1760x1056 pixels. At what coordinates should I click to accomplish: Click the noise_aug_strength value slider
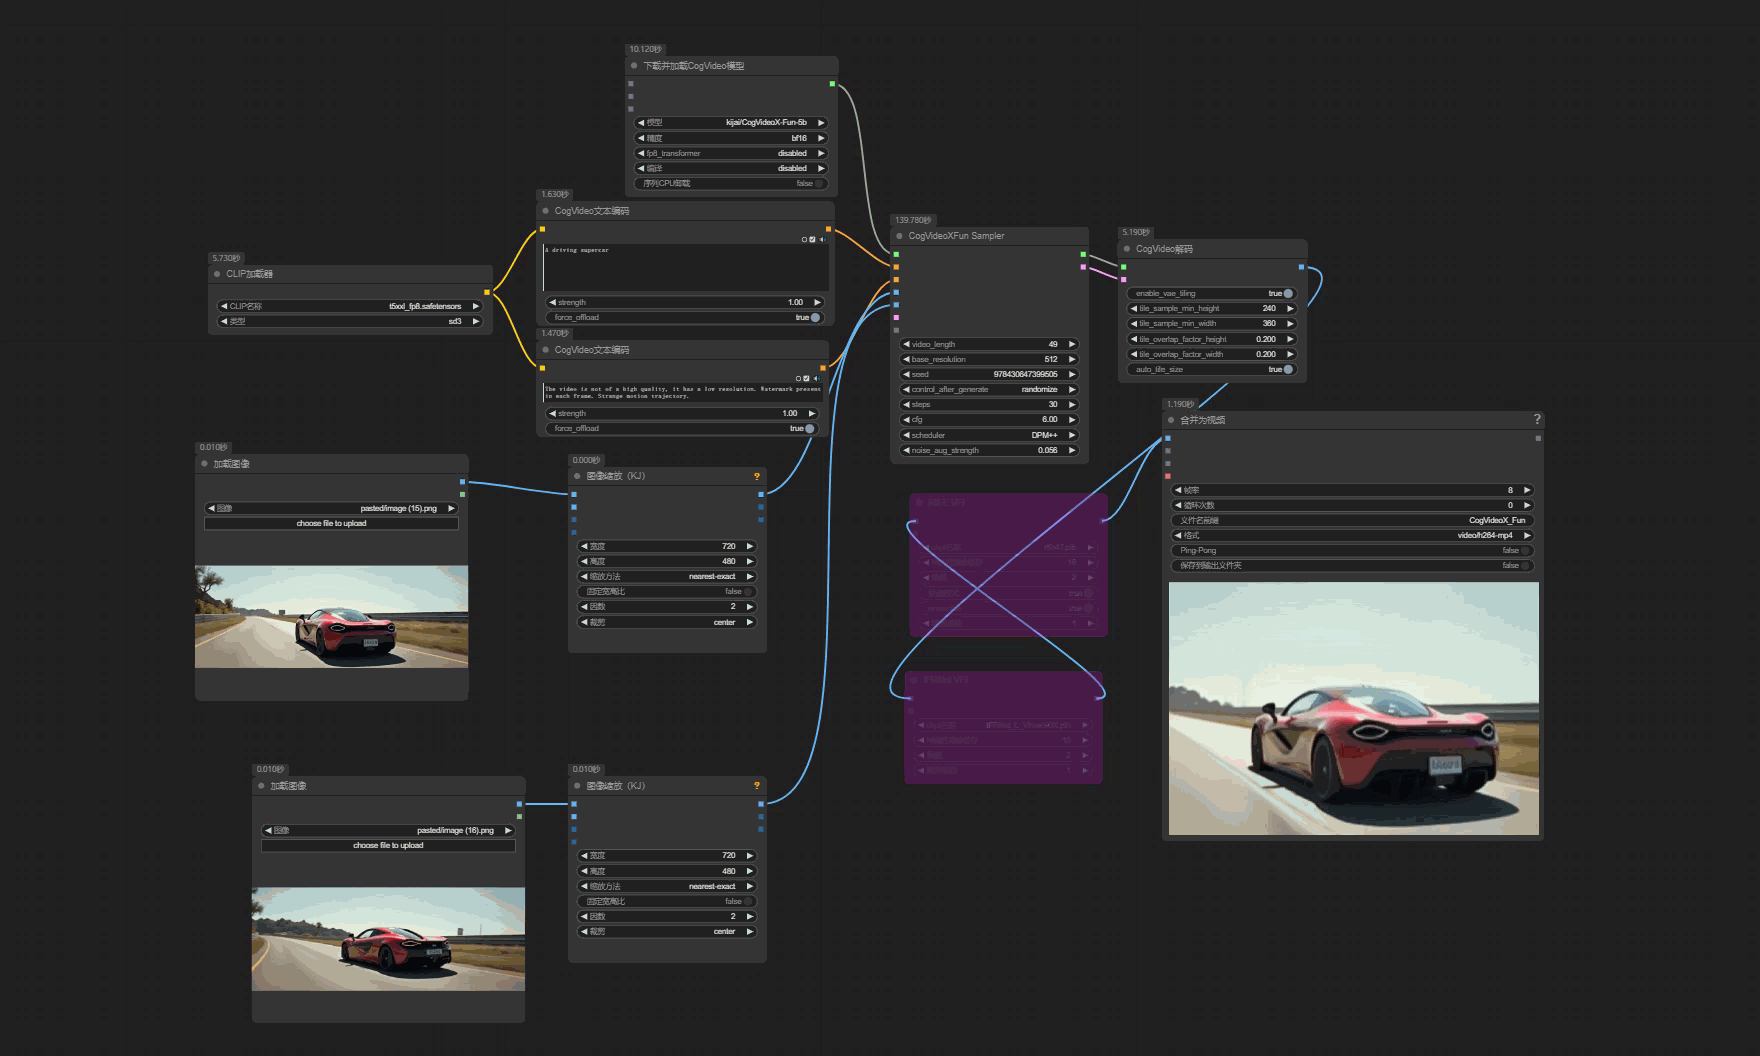[x=988, y=450]
